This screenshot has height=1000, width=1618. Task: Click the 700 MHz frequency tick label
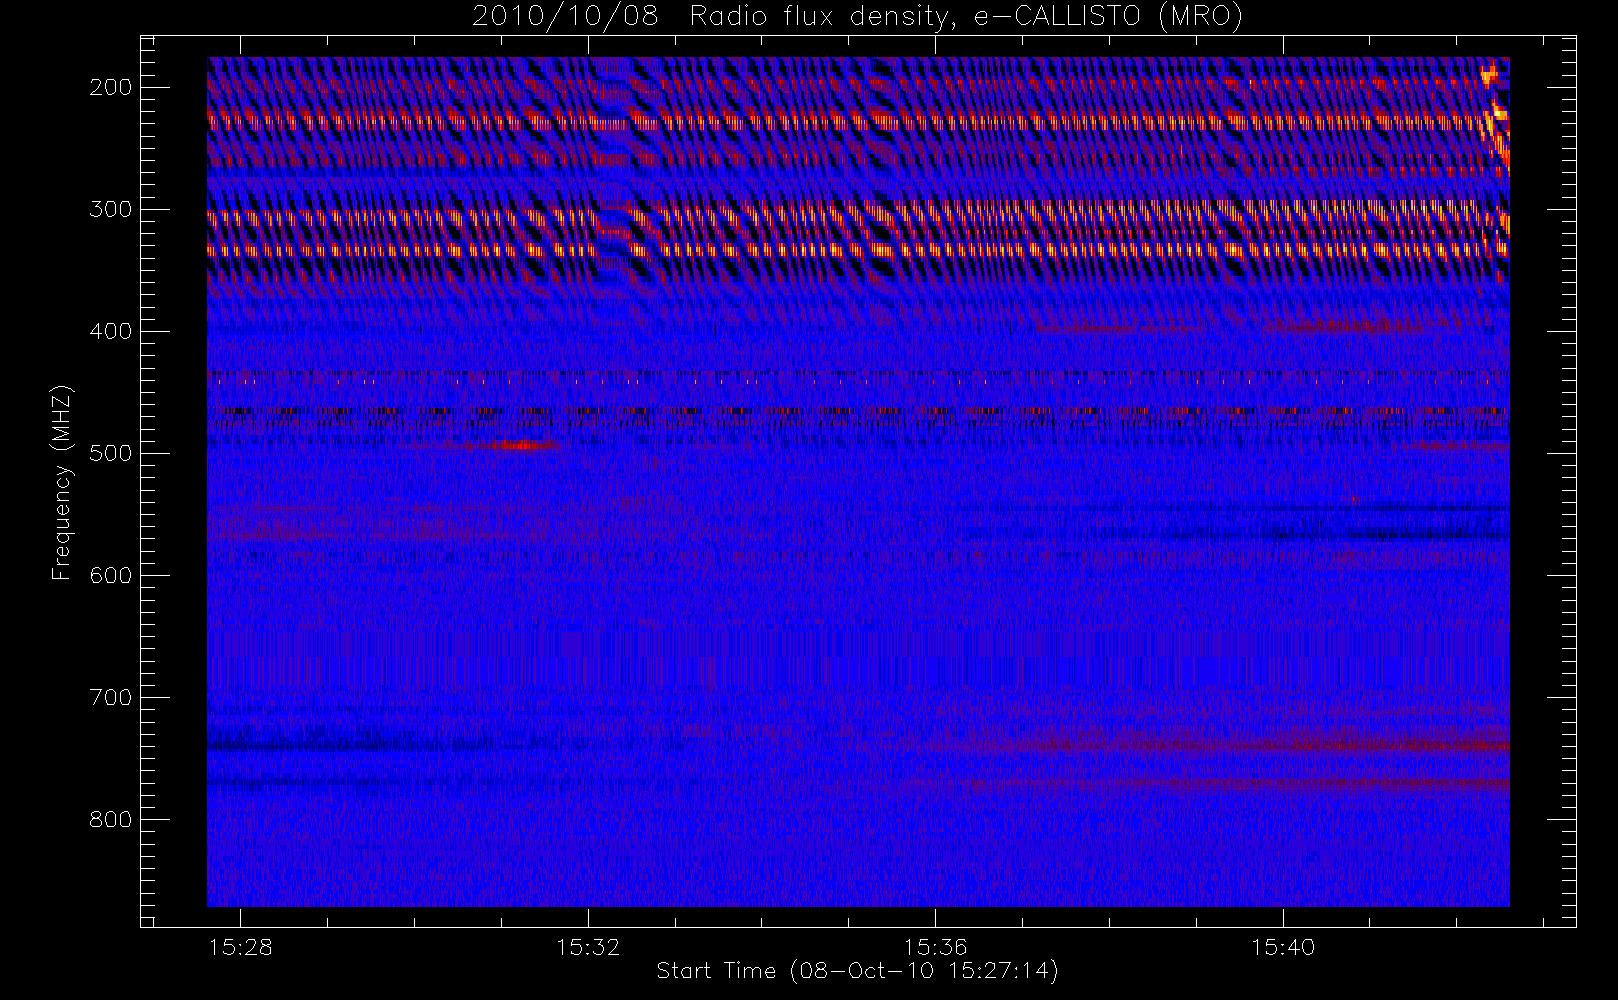[x=110, y=697]
